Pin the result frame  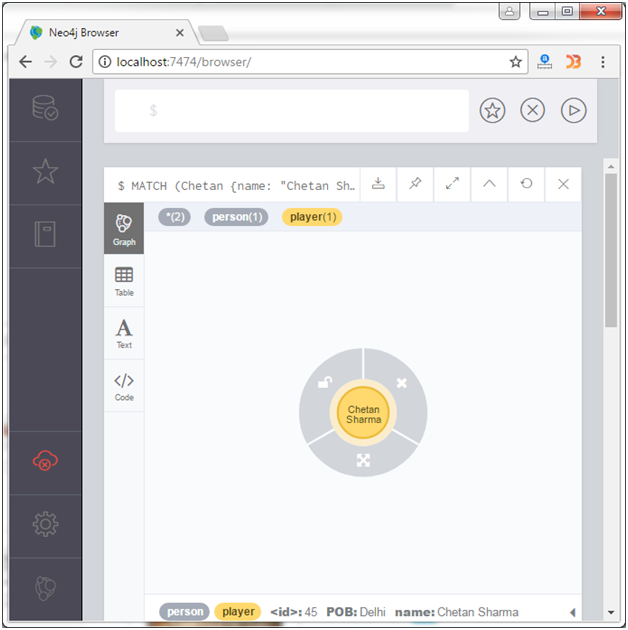coord(415,184)
